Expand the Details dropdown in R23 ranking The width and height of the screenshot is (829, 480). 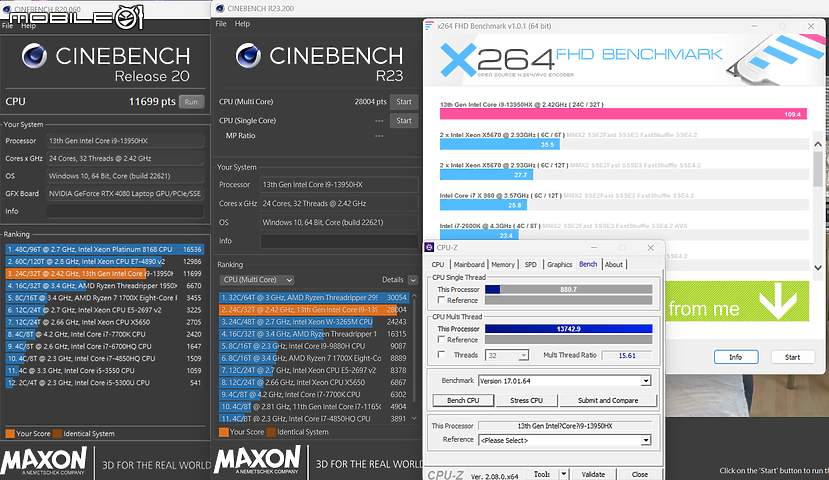pos(413,280)
